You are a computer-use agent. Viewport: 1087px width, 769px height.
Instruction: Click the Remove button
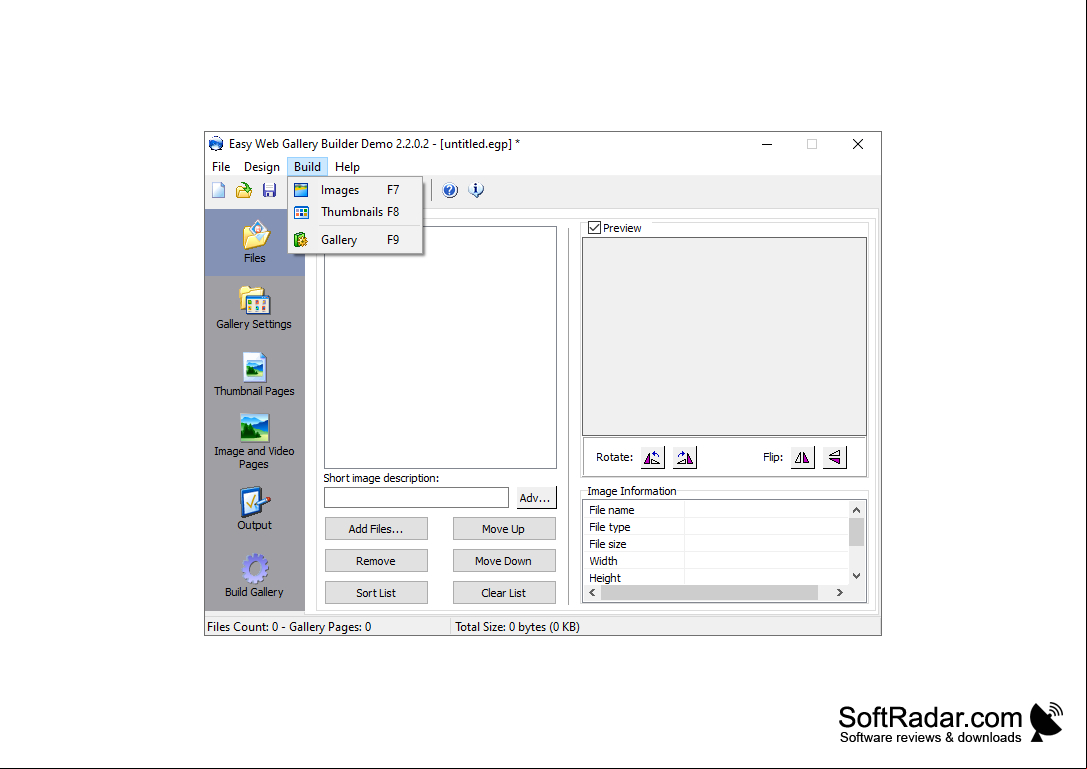(376, 561)
